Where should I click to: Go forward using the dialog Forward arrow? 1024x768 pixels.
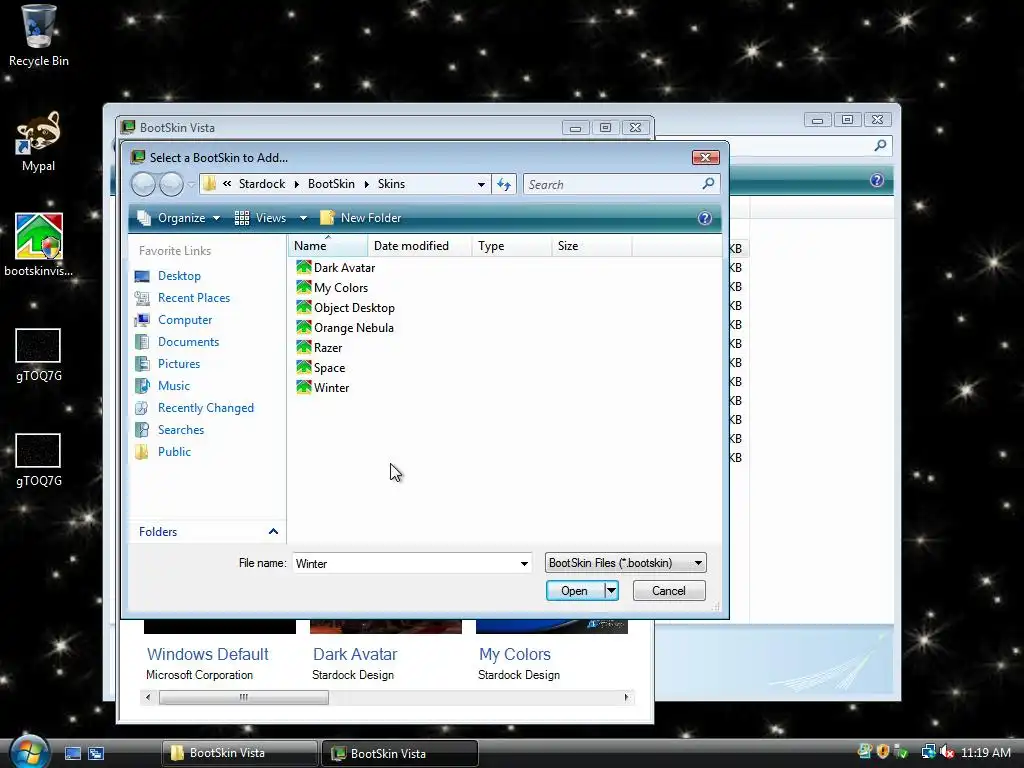pos(171,184)
